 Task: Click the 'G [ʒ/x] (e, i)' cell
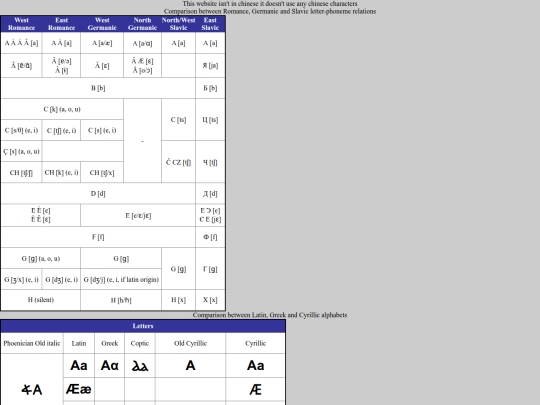click(21, 279)
